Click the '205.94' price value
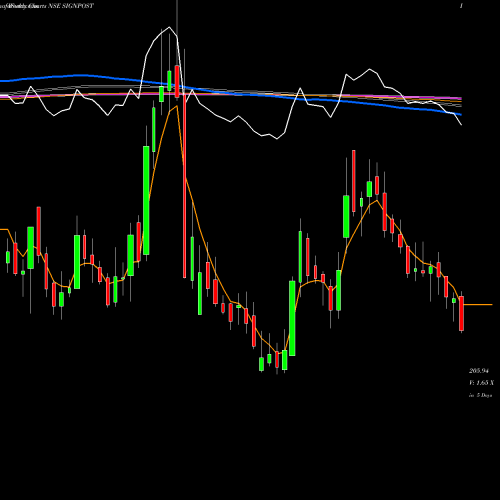Image resolution: width=500 pixels, height=500 pixels. point(479,371)
